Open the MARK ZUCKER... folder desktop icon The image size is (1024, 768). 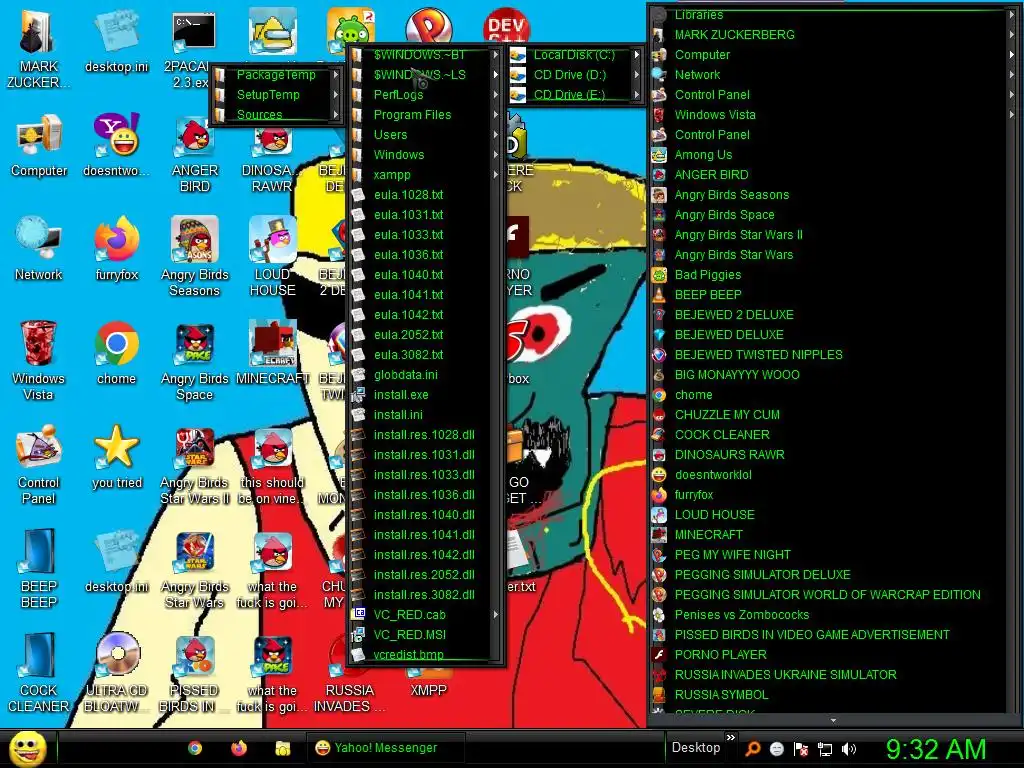pyautogui.click(x=39, y=48)
